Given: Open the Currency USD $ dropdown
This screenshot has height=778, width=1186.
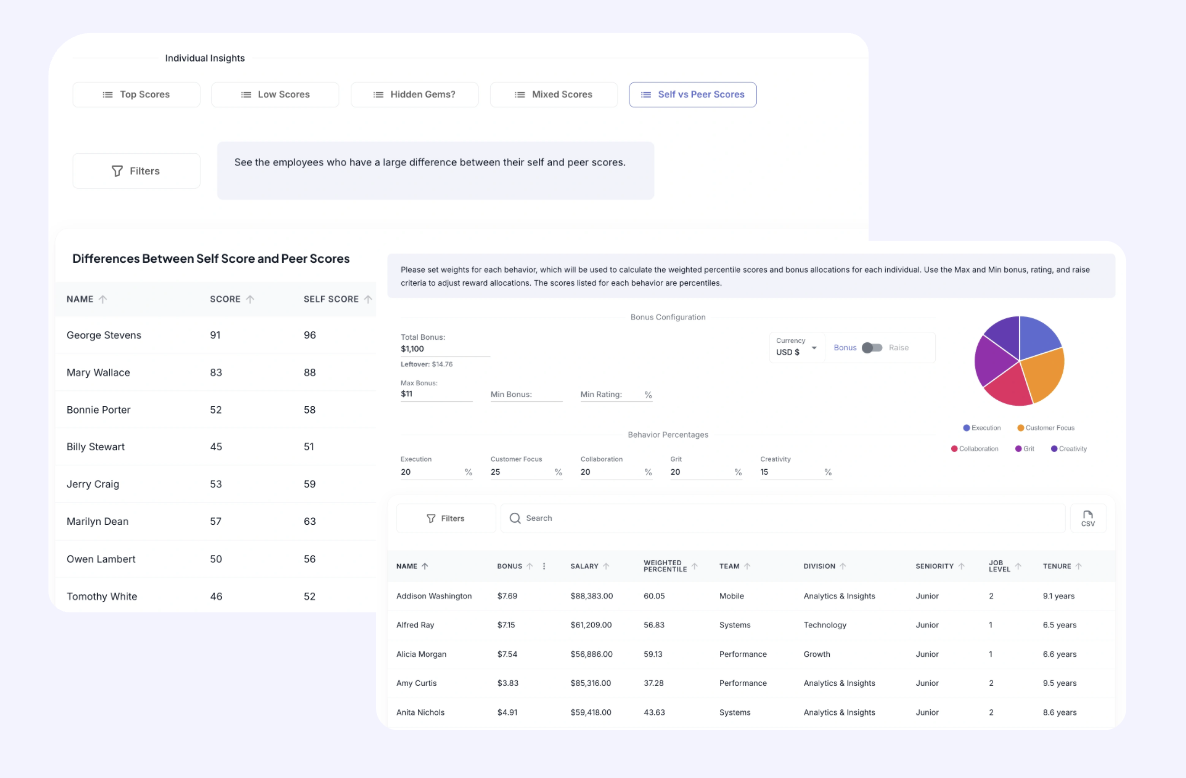Looking at the screenshot, I should point(797,348).
